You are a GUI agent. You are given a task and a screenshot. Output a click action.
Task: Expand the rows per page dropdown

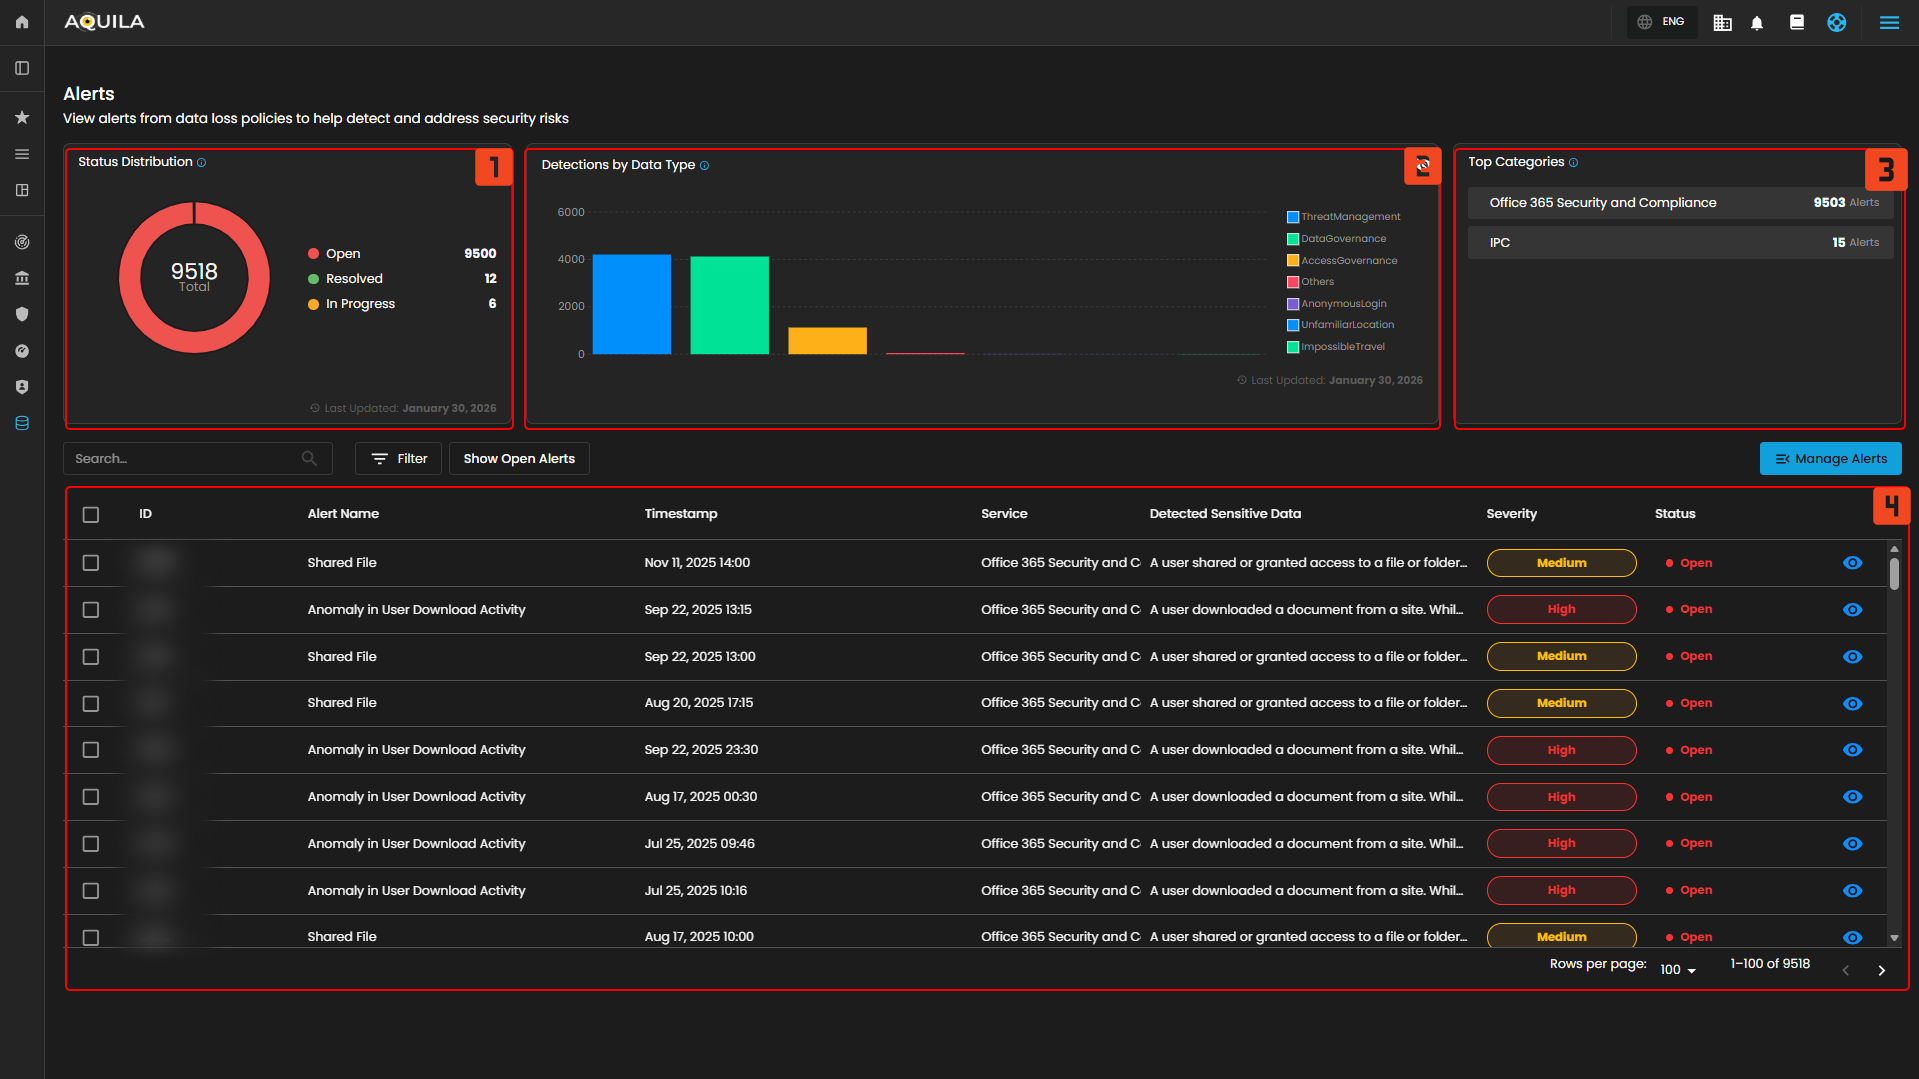pyautogui.click(x=1678, y=970)
